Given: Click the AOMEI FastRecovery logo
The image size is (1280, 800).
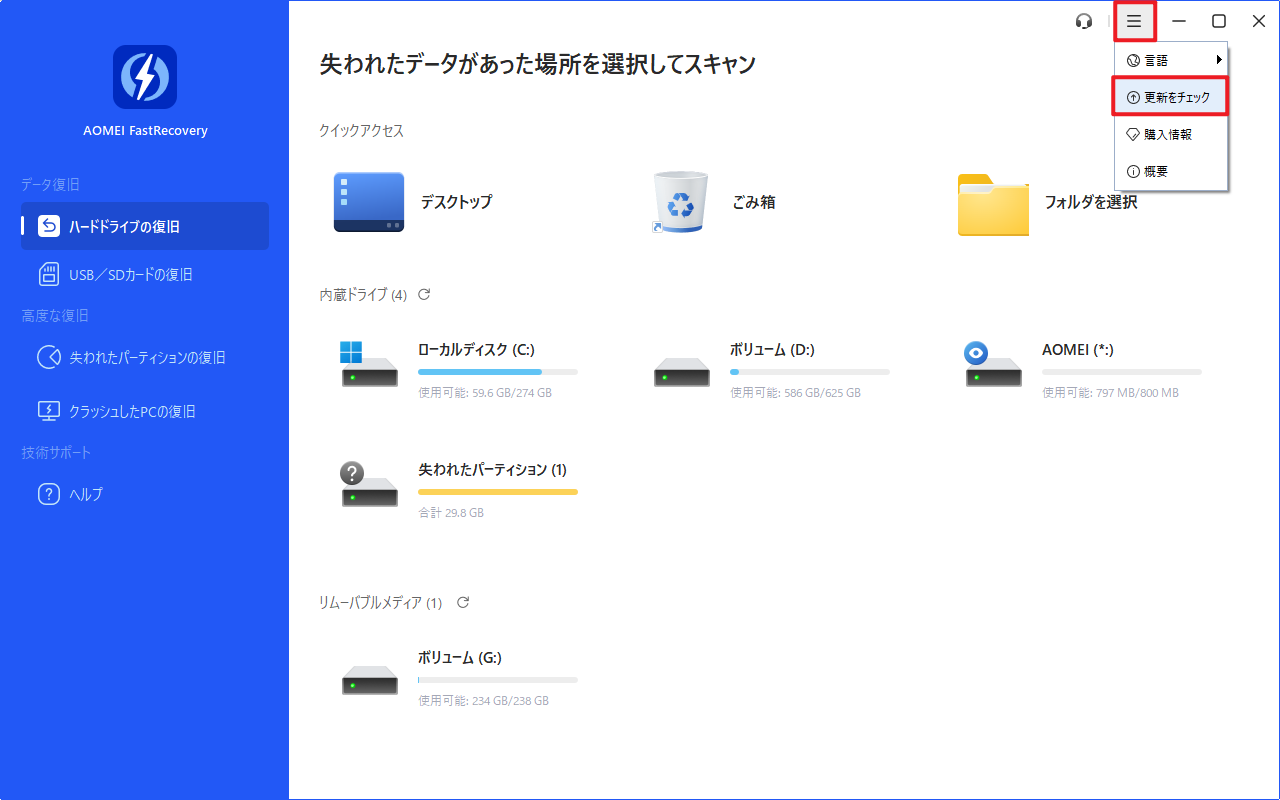Looking at the screenshot, I should pyautogui.click(x=145, y=77).
